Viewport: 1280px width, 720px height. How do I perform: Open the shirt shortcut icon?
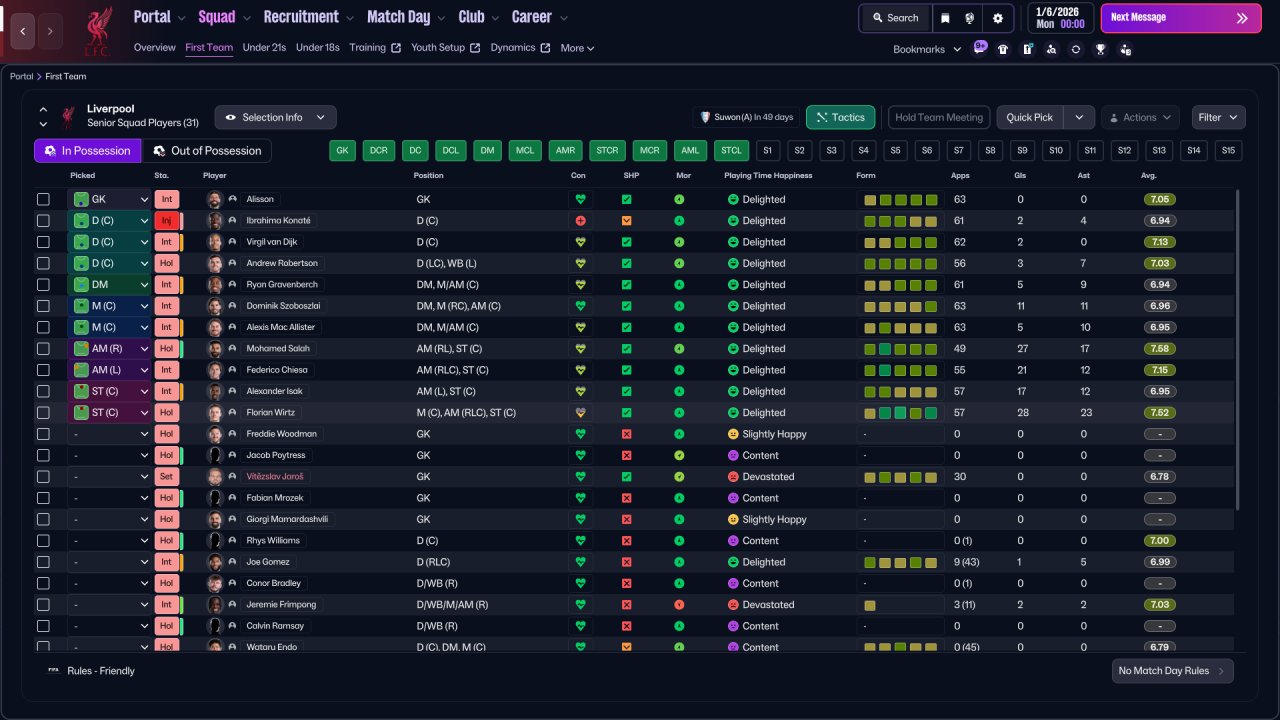coord(1003,49)
